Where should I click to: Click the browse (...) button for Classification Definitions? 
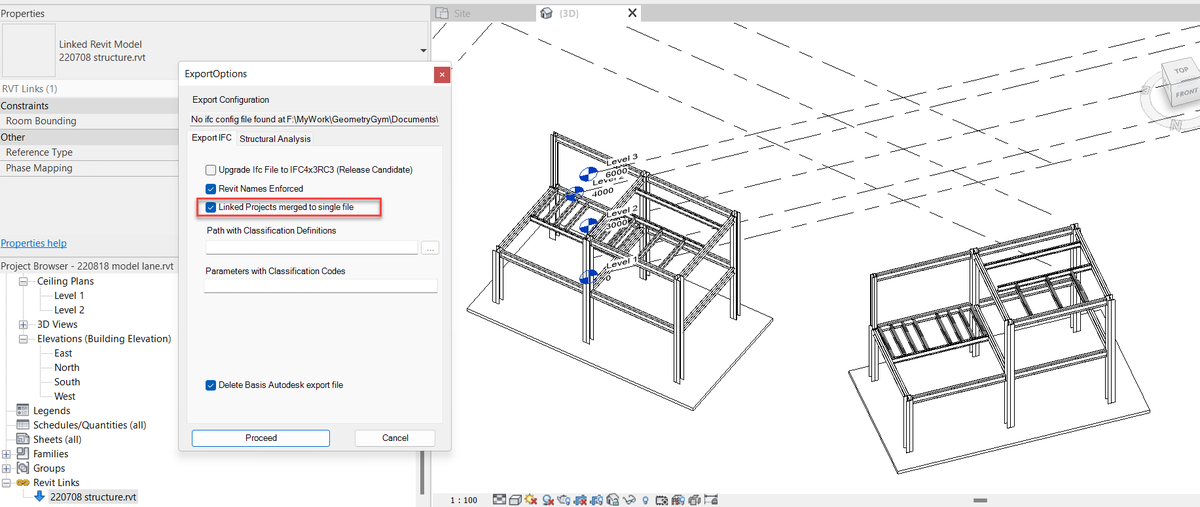coord(430,247)
